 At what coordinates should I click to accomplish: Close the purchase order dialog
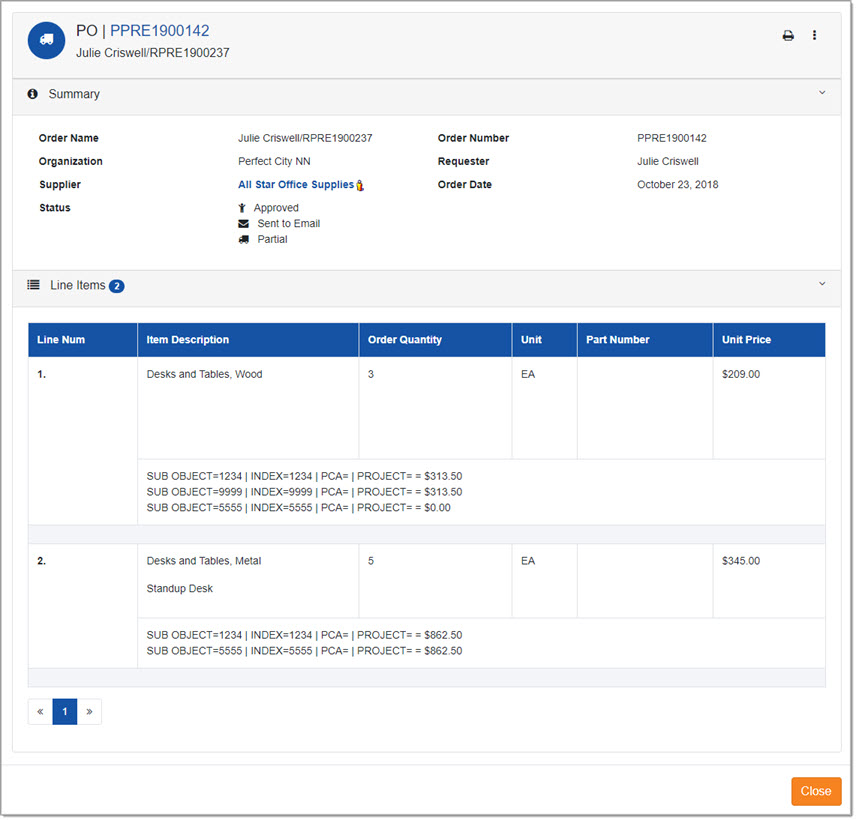pos(816,791)
